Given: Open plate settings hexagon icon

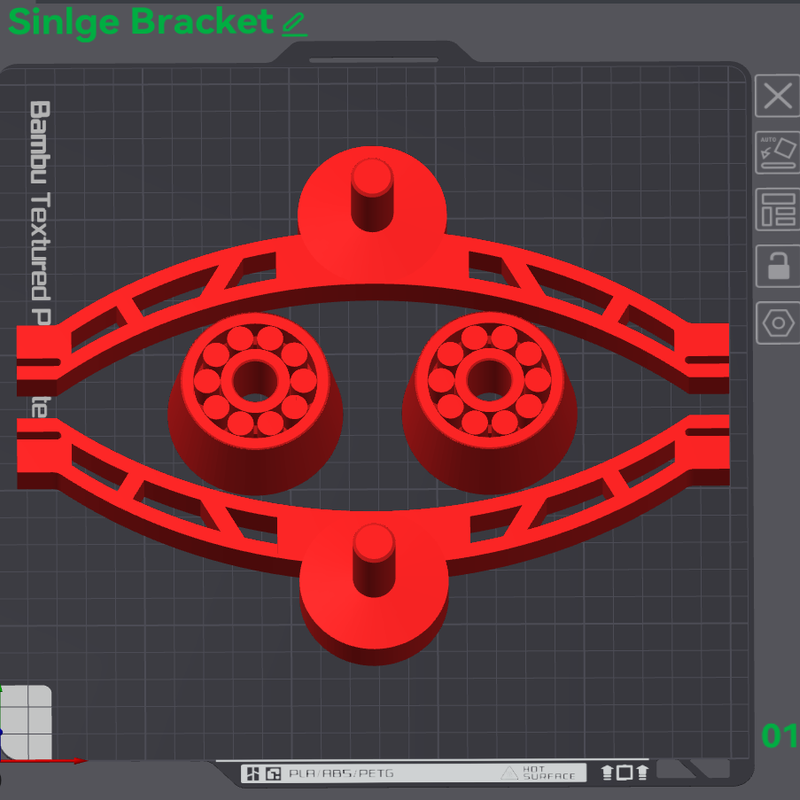Looking at the screenshot, I should tap(778, 323).
